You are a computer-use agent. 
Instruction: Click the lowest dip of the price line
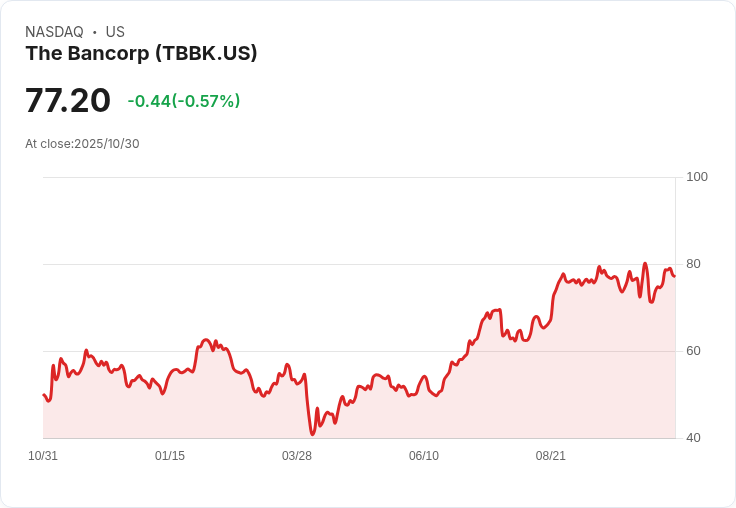(312, 434)
